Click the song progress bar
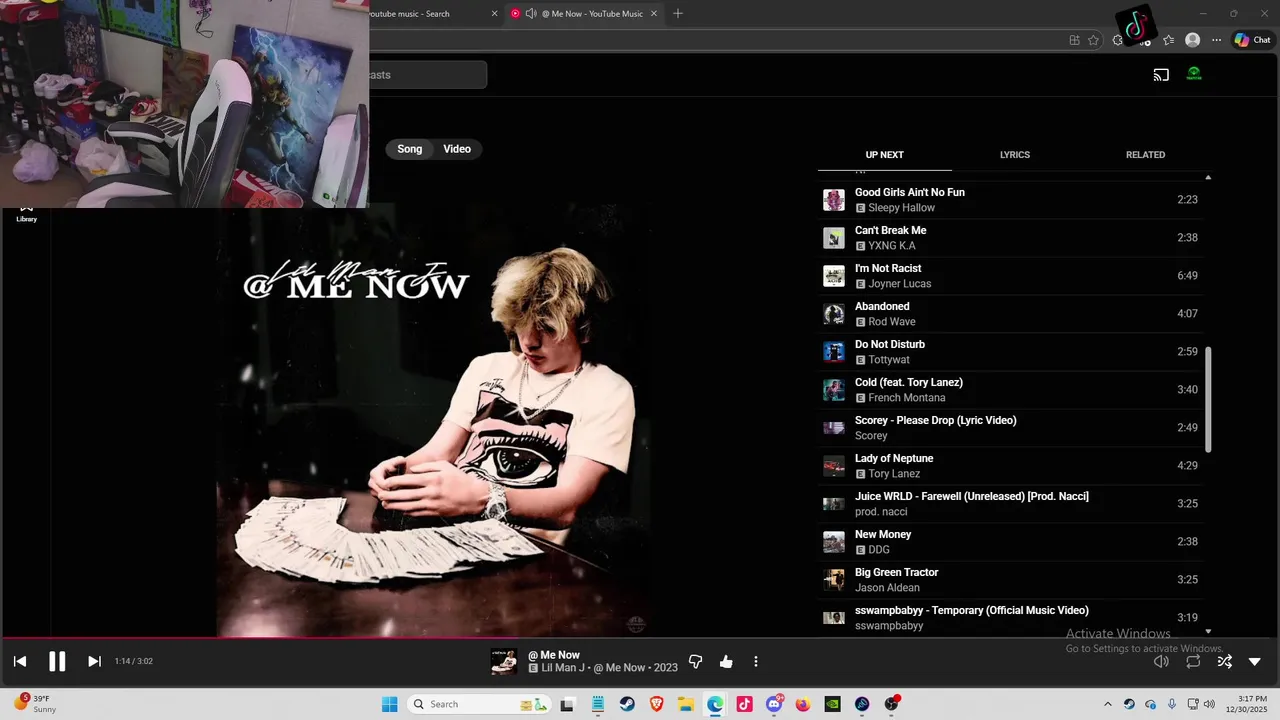This screenshot has height=720, width=1280. tap(640, 637)
